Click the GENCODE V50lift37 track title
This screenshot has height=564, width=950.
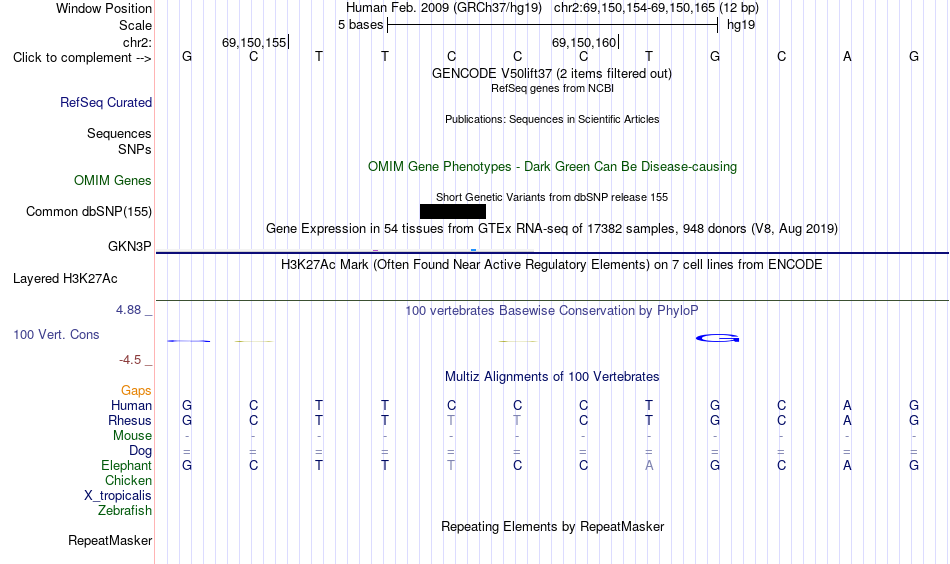pyautogui.click(x=552, y=73)
